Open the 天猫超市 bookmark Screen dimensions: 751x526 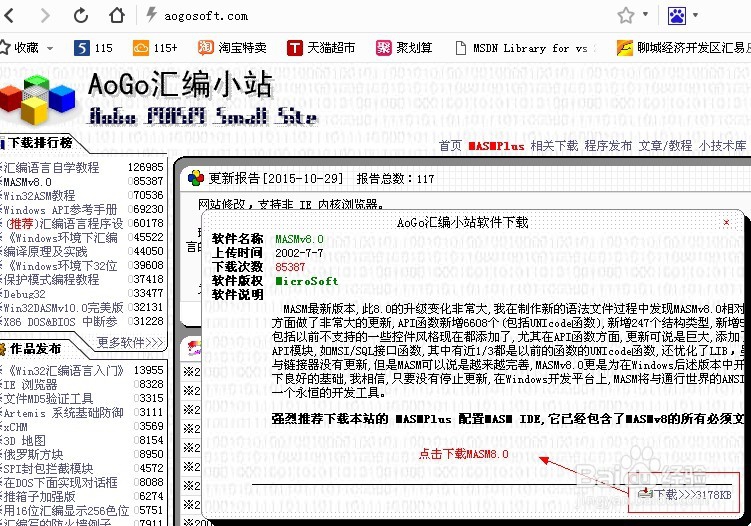coord(321,48)
